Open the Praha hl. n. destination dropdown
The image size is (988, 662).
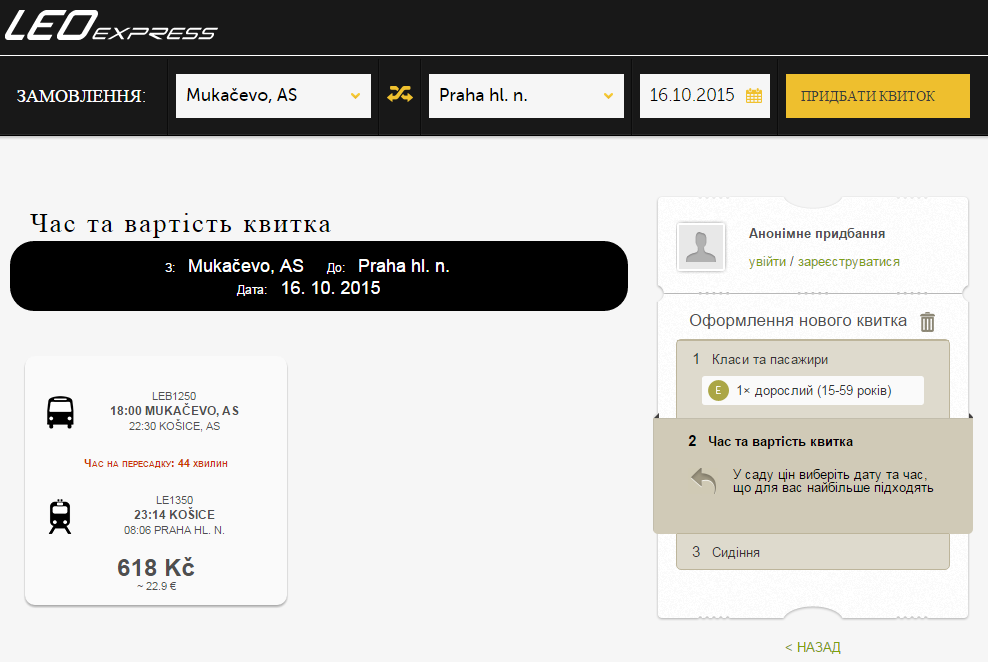pos(526,96)
